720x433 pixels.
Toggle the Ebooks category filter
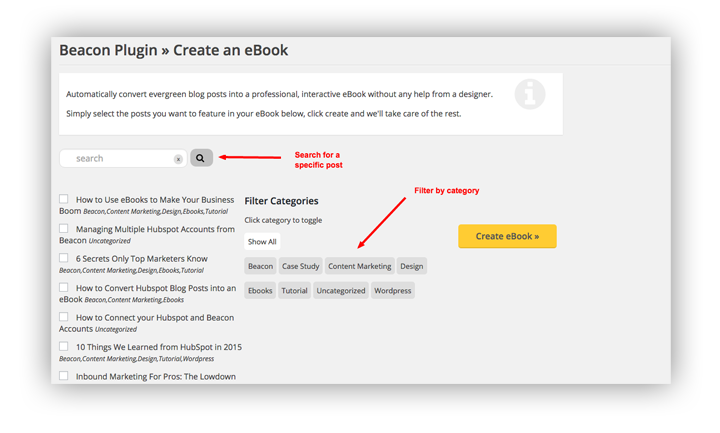click(x=260, y=291)
